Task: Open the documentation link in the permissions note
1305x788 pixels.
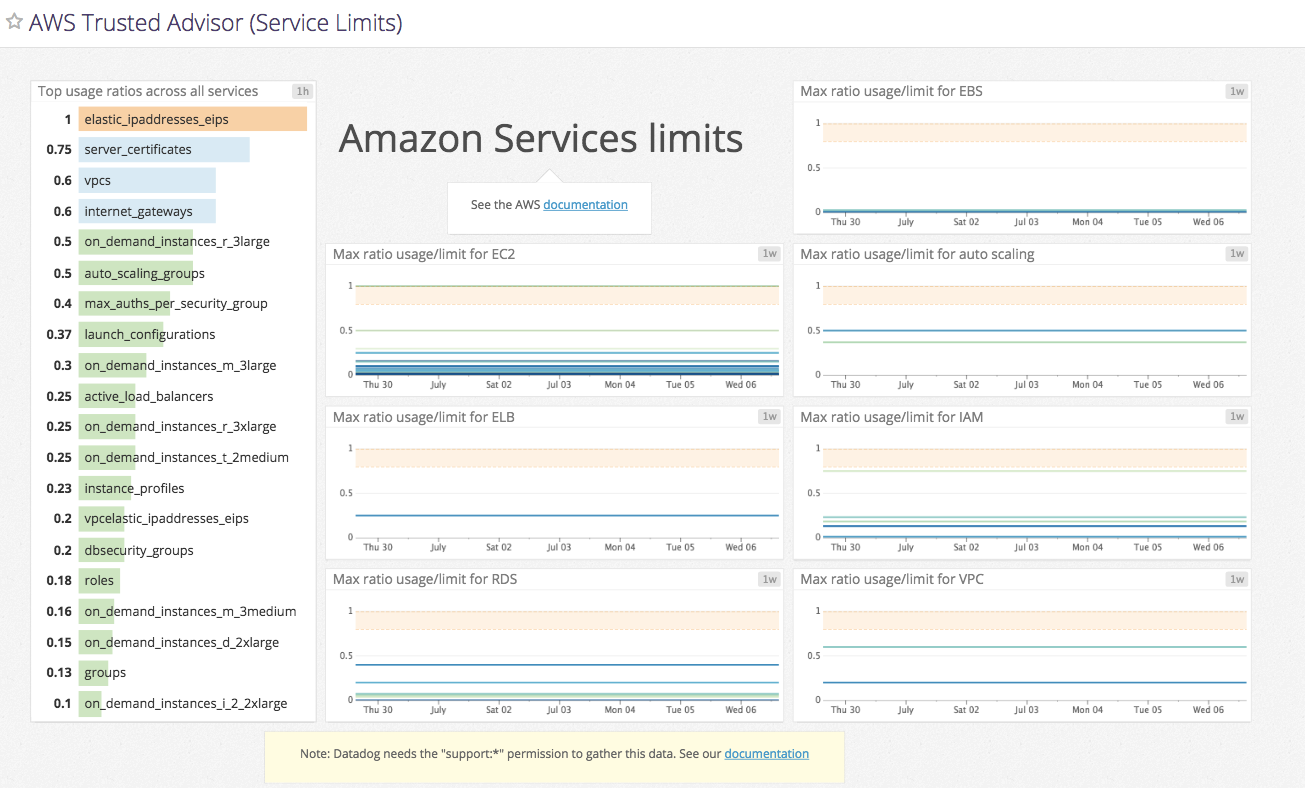Action: click(766, 753)
